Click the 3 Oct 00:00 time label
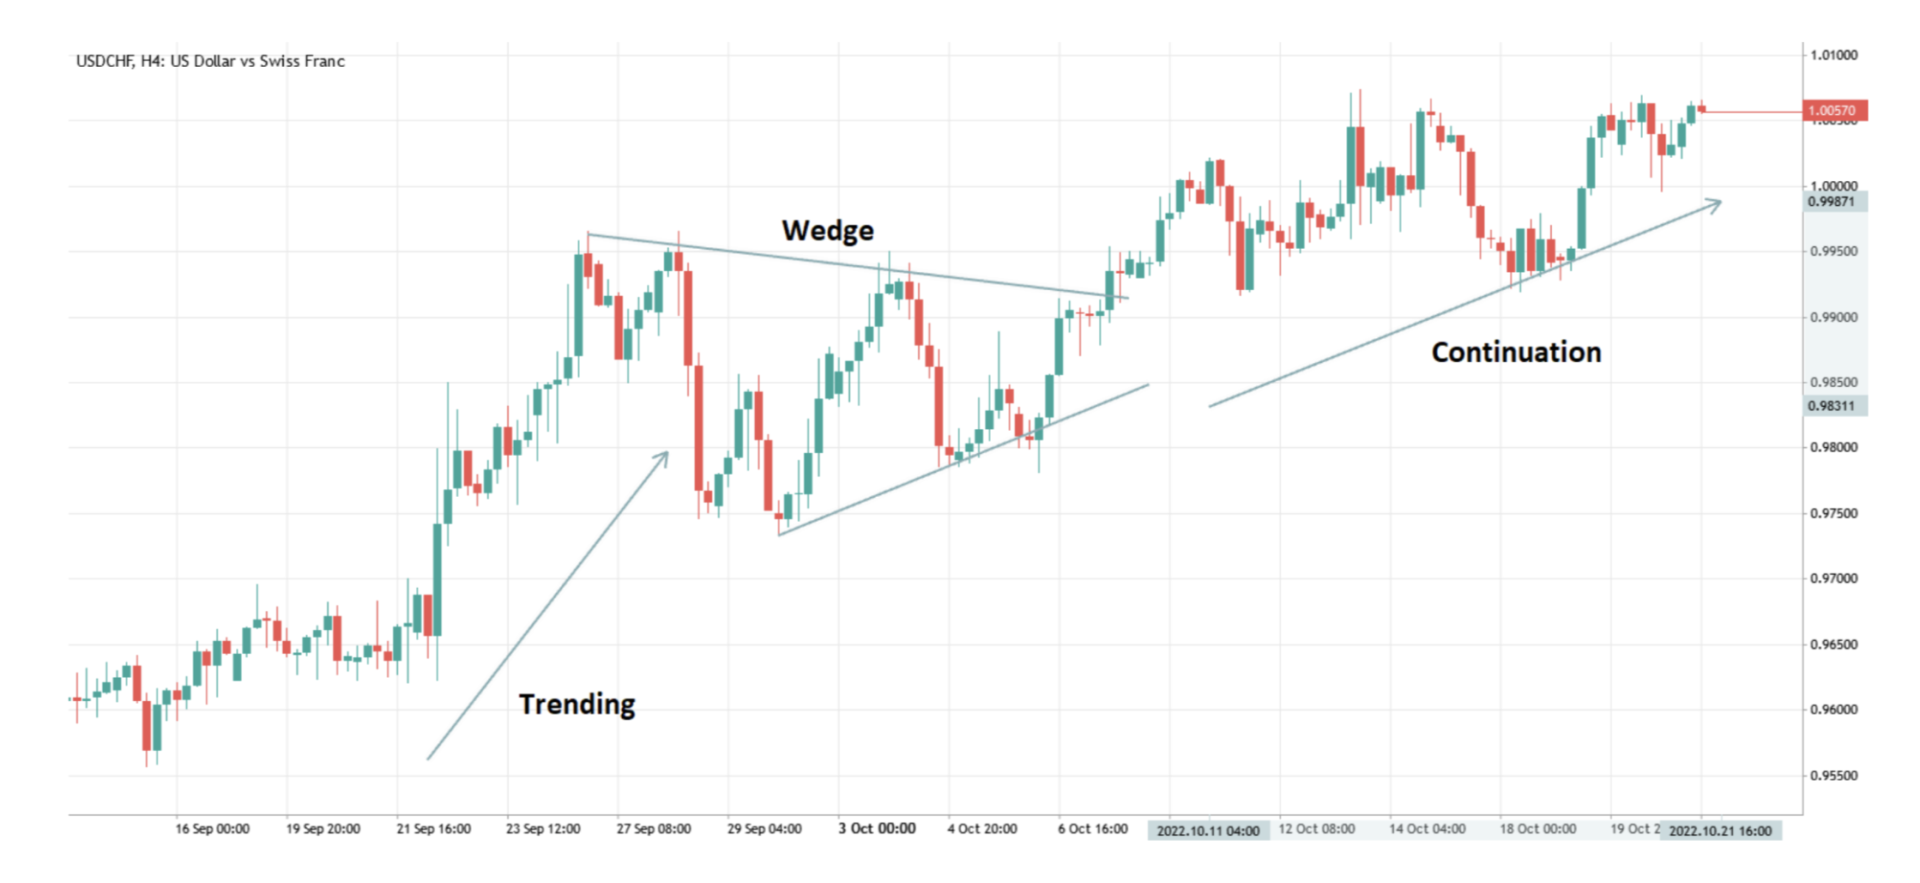Image resolution: width=1920 pixels, height=883 pixels. pyautogui.click(x=877, y=829)
